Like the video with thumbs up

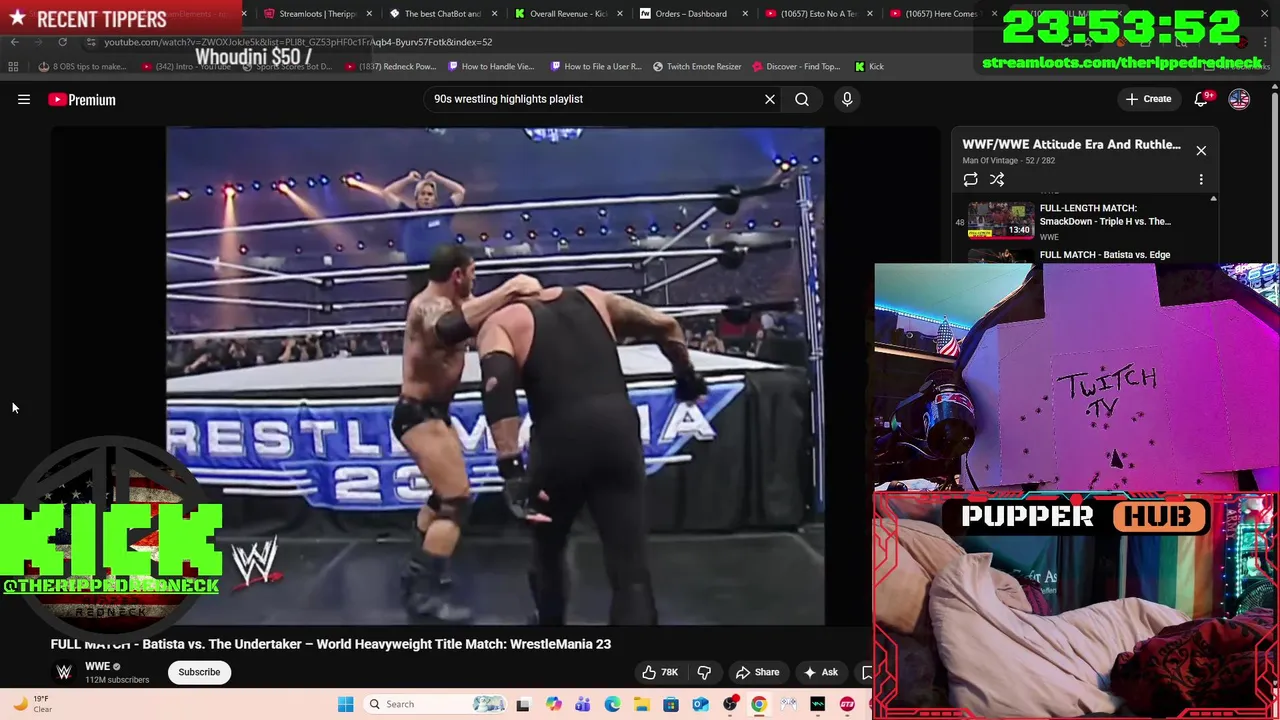pos(661,672)
